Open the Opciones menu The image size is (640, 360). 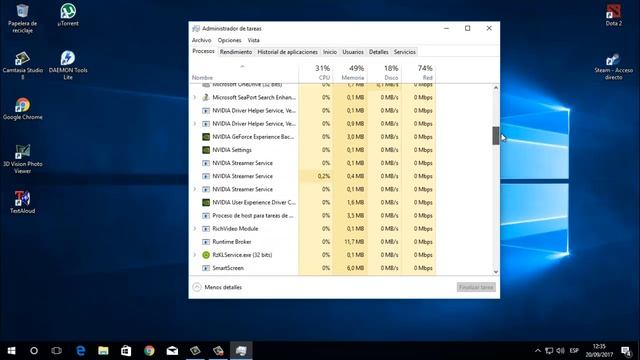229,40
